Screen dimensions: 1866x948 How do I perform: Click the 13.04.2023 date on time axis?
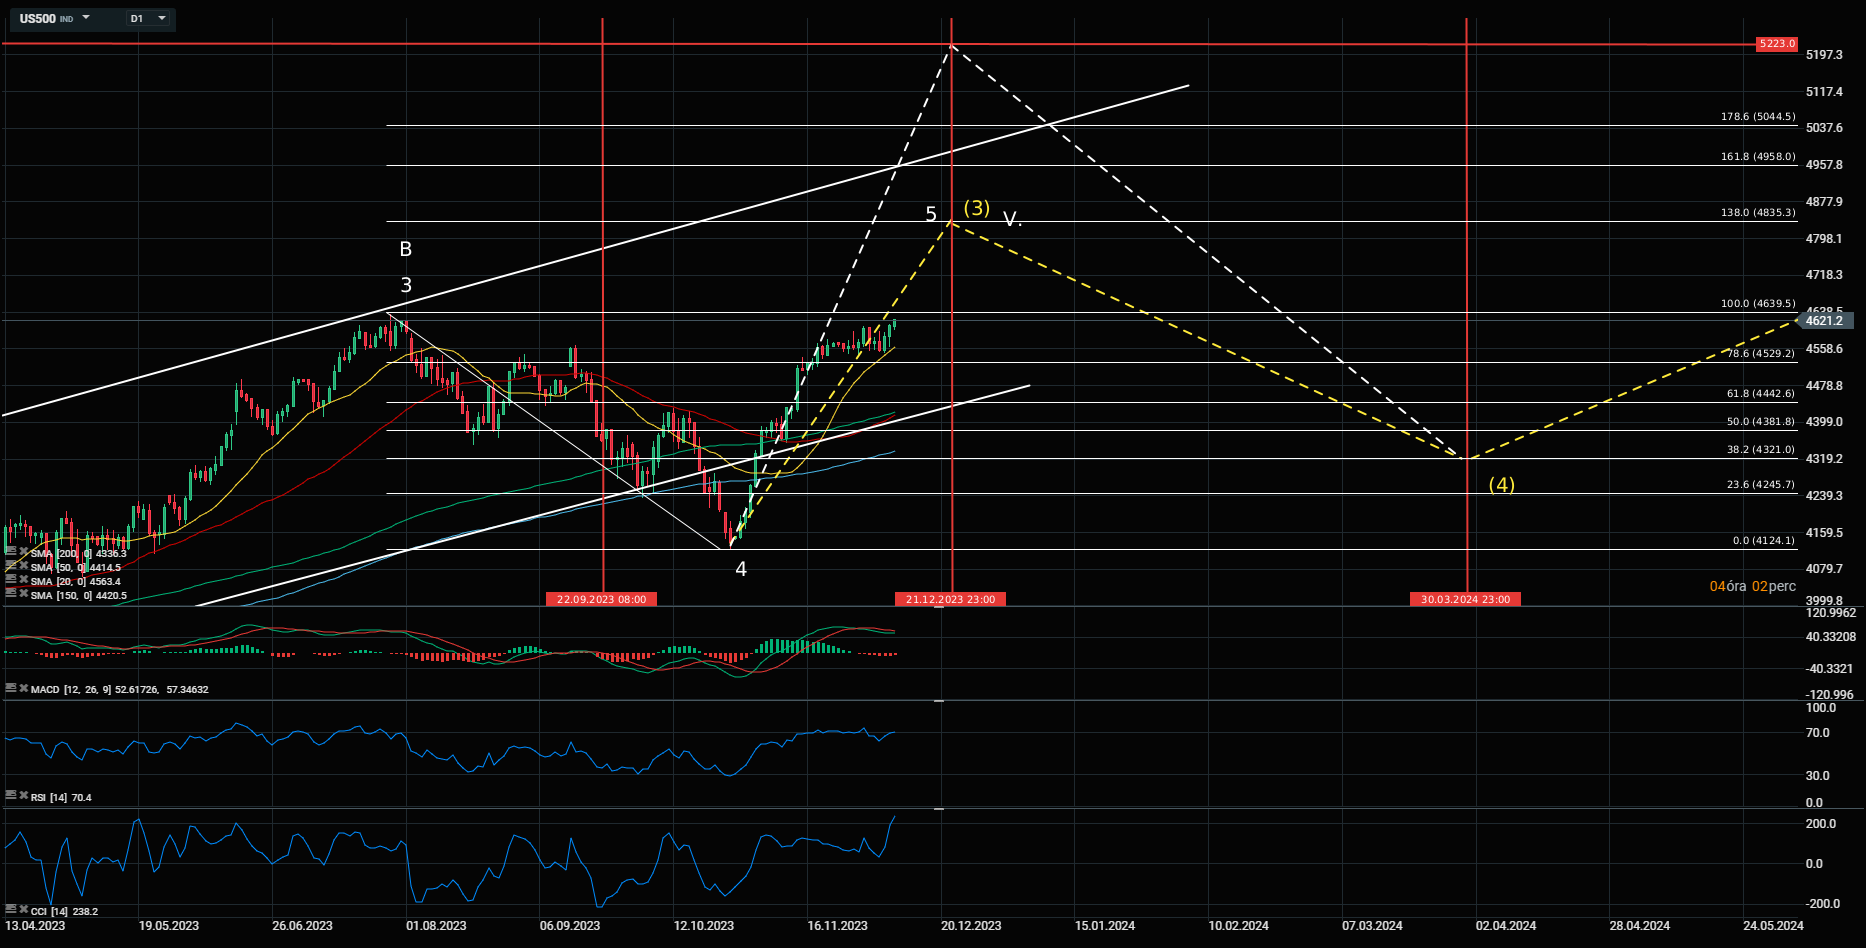coord(34,926)
